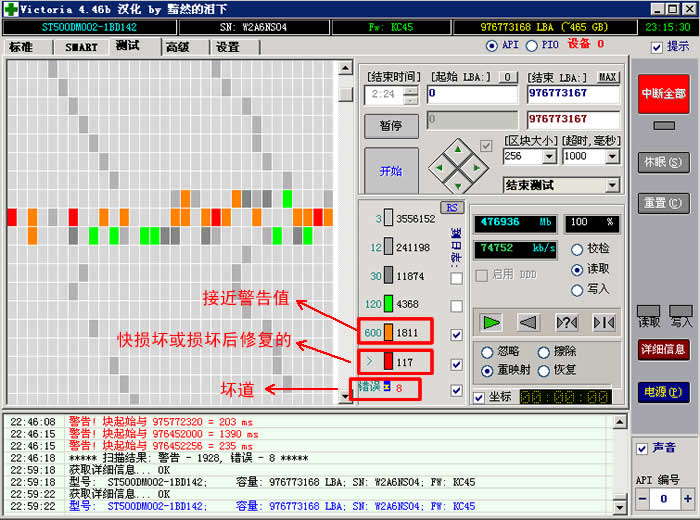The image size is (700, 520).
Task: Click the 读取 indicator icon on the right
Action: pos(648,311)
